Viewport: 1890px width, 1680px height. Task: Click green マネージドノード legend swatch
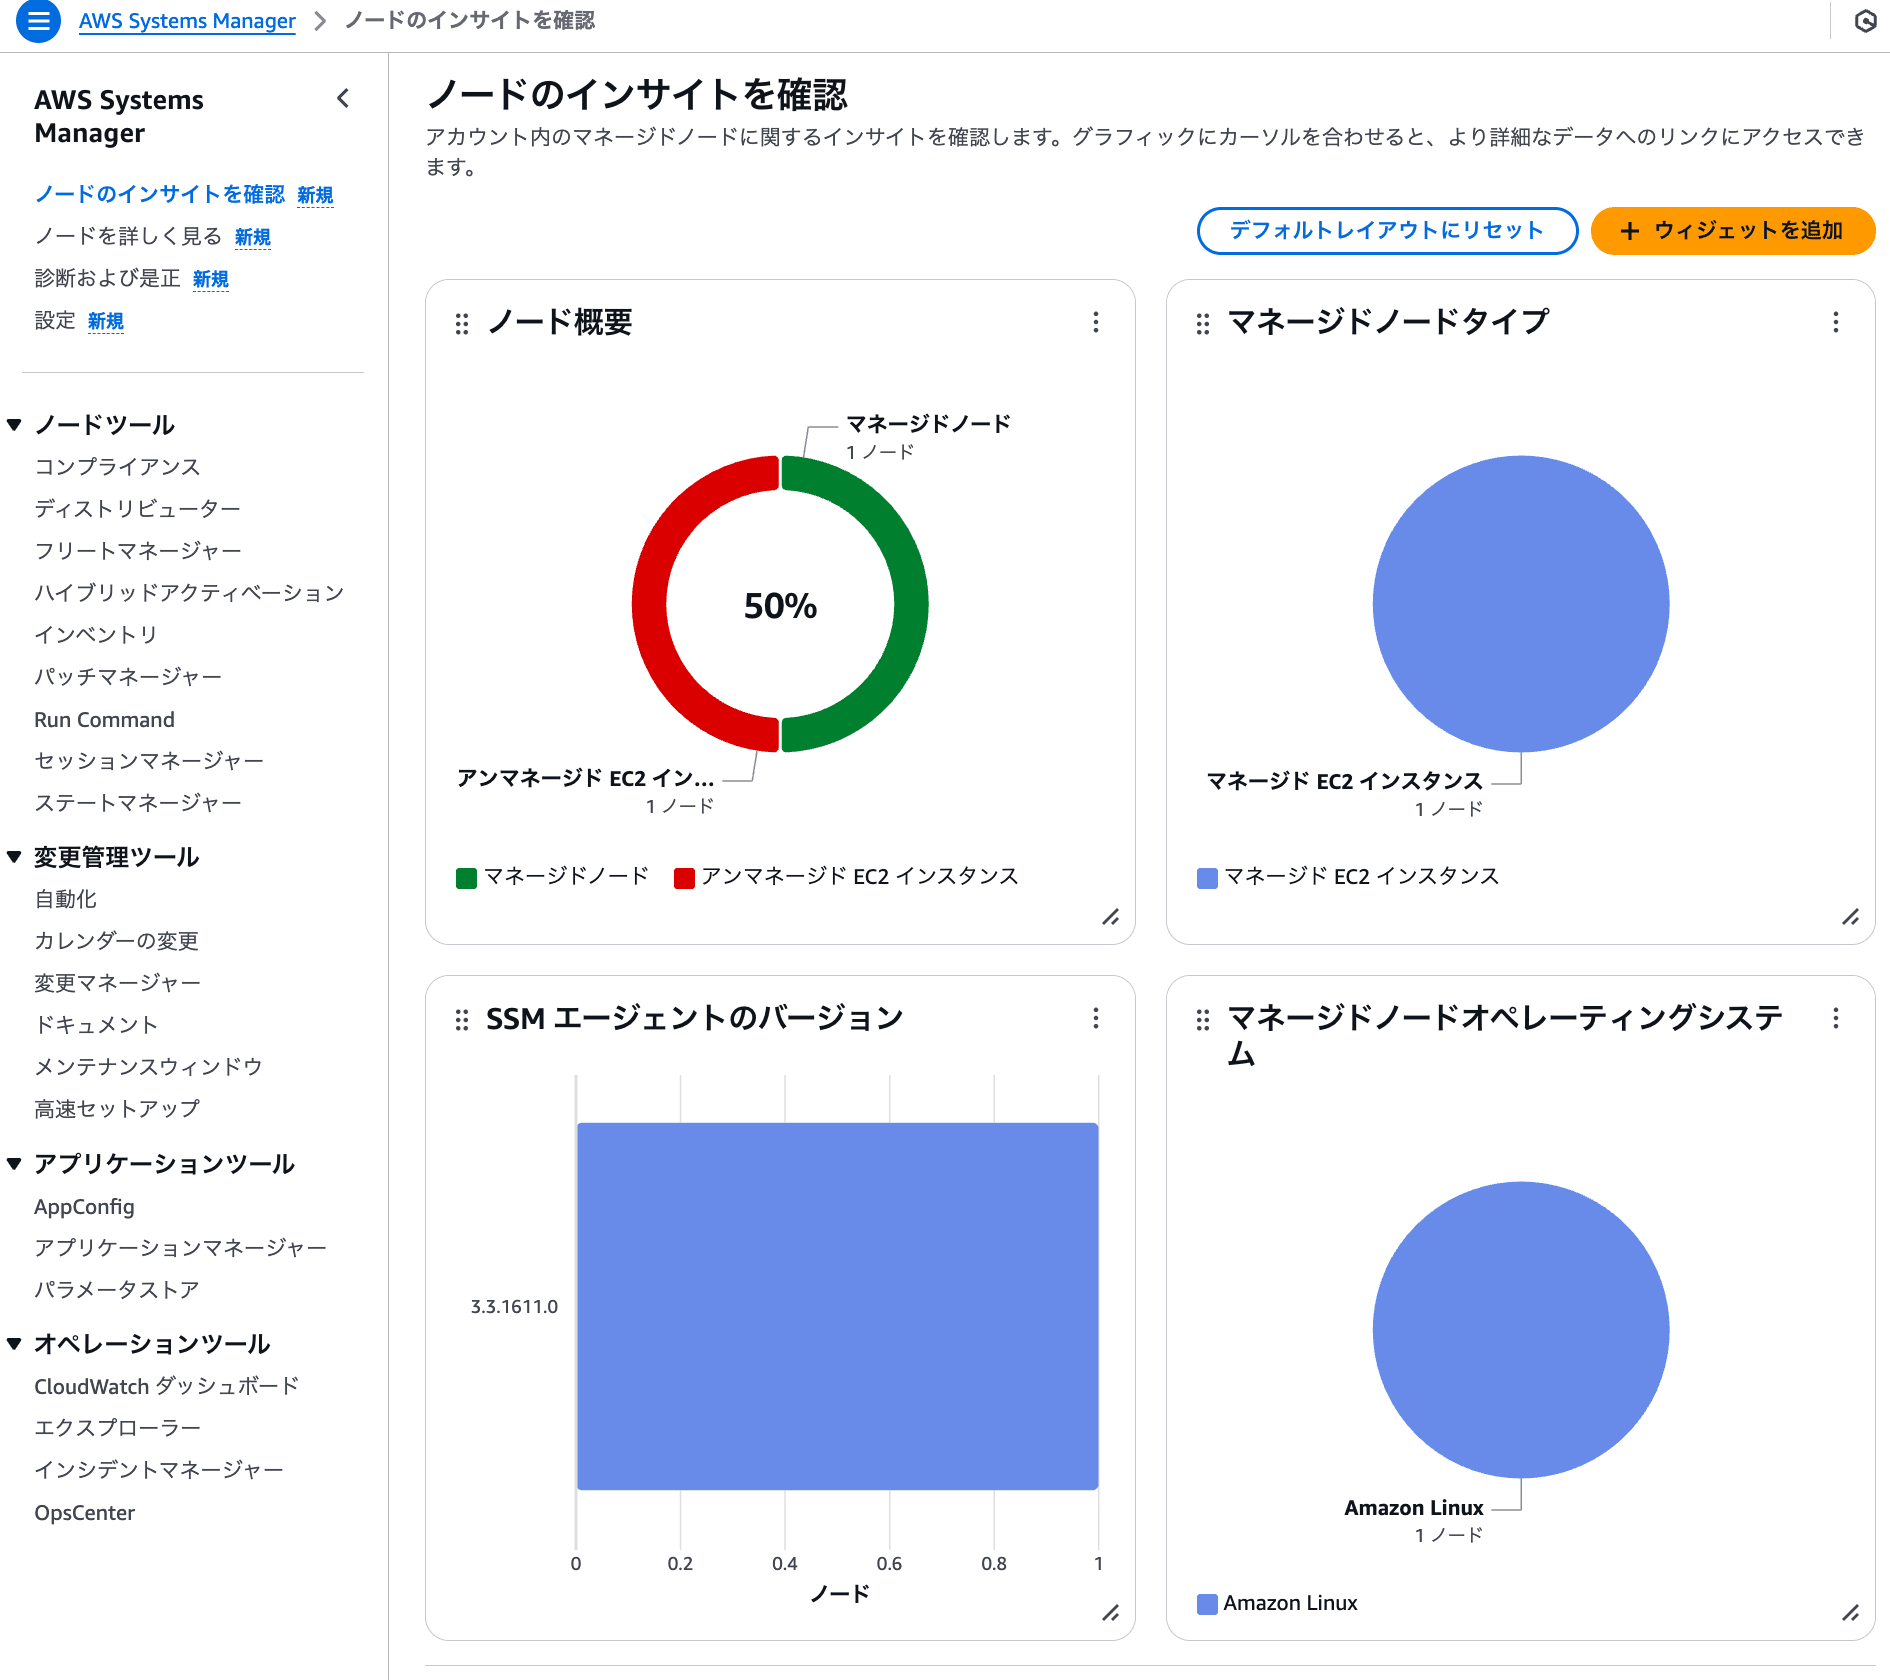pyautogui.click(x=466, y=878)
